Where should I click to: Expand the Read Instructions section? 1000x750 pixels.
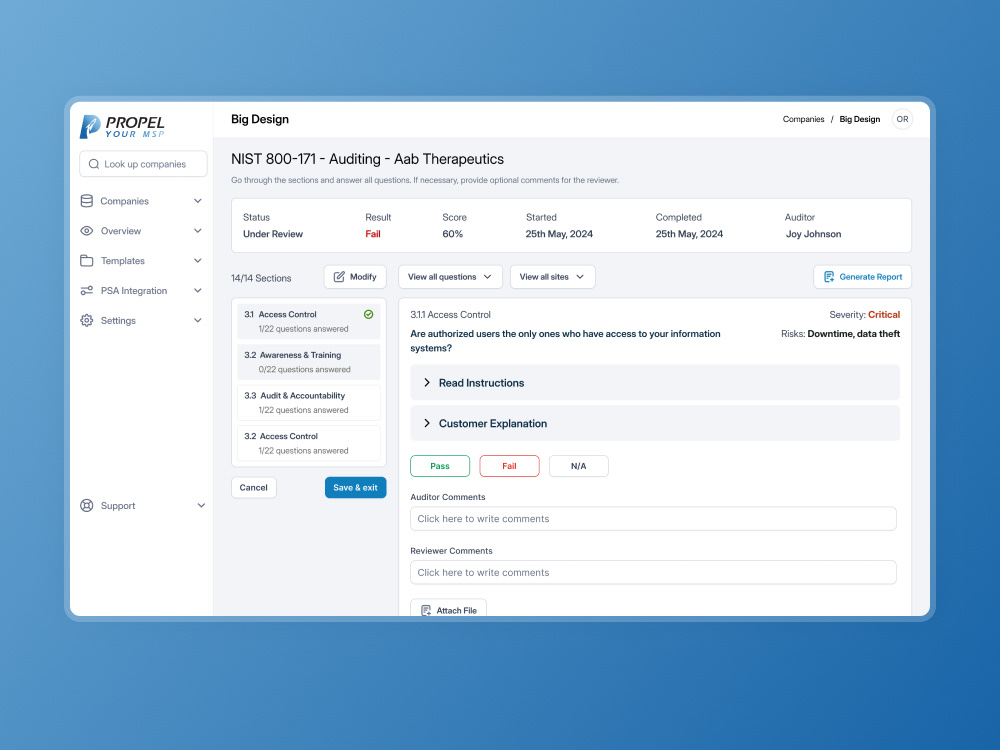pyautogui.click(x=655, y=383)
